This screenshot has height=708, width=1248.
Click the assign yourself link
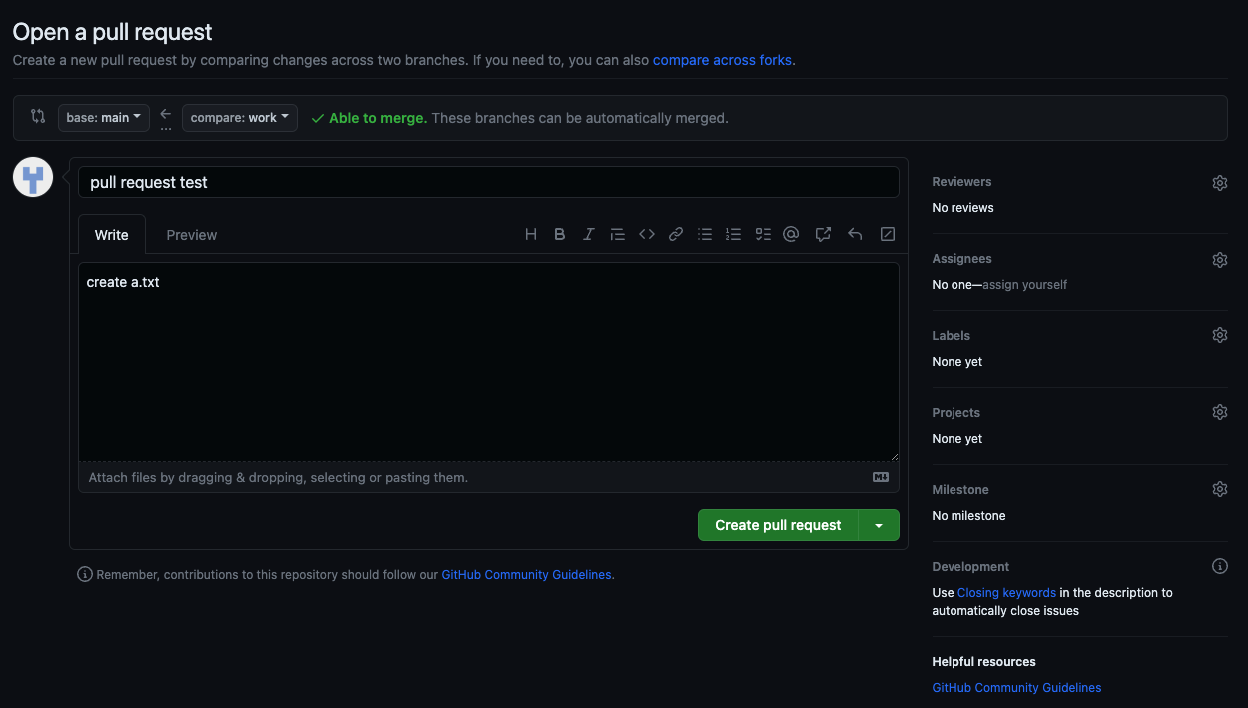[1025, 285]
